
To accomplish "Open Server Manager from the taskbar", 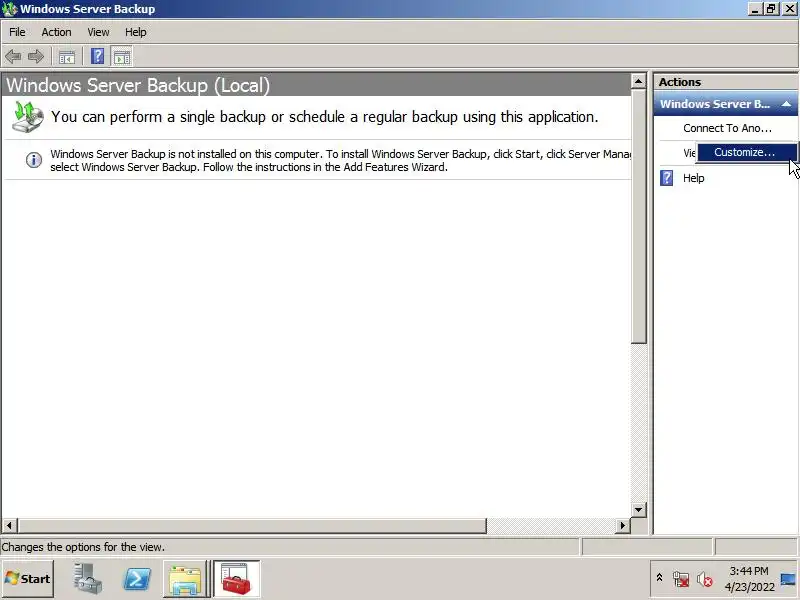I will (x=86, y=579).
